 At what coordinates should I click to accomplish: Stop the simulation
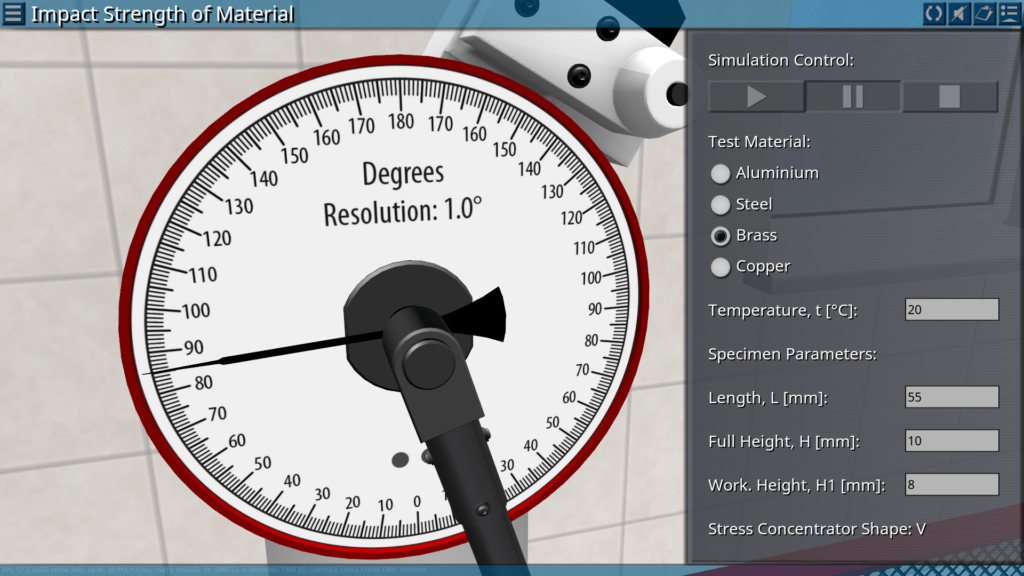click(949, 97)
